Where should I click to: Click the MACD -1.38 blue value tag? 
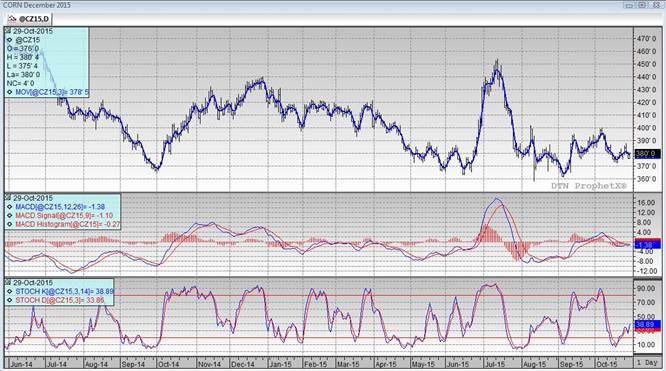[647, 245]
